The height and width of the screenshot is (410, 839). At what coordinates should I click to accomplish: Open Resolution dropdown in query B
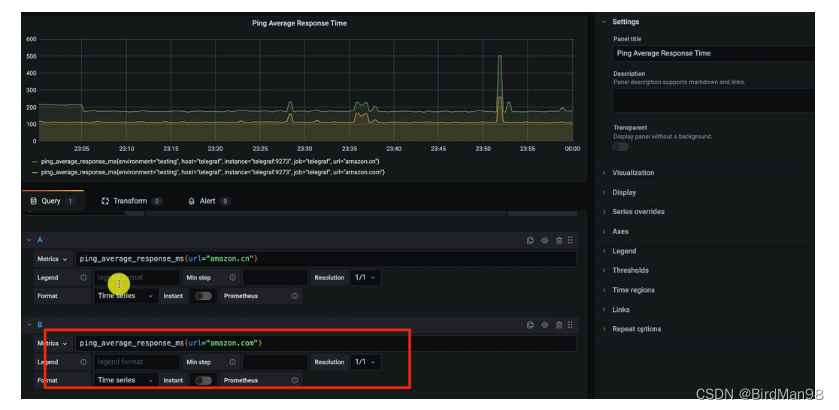click(366, 362)
